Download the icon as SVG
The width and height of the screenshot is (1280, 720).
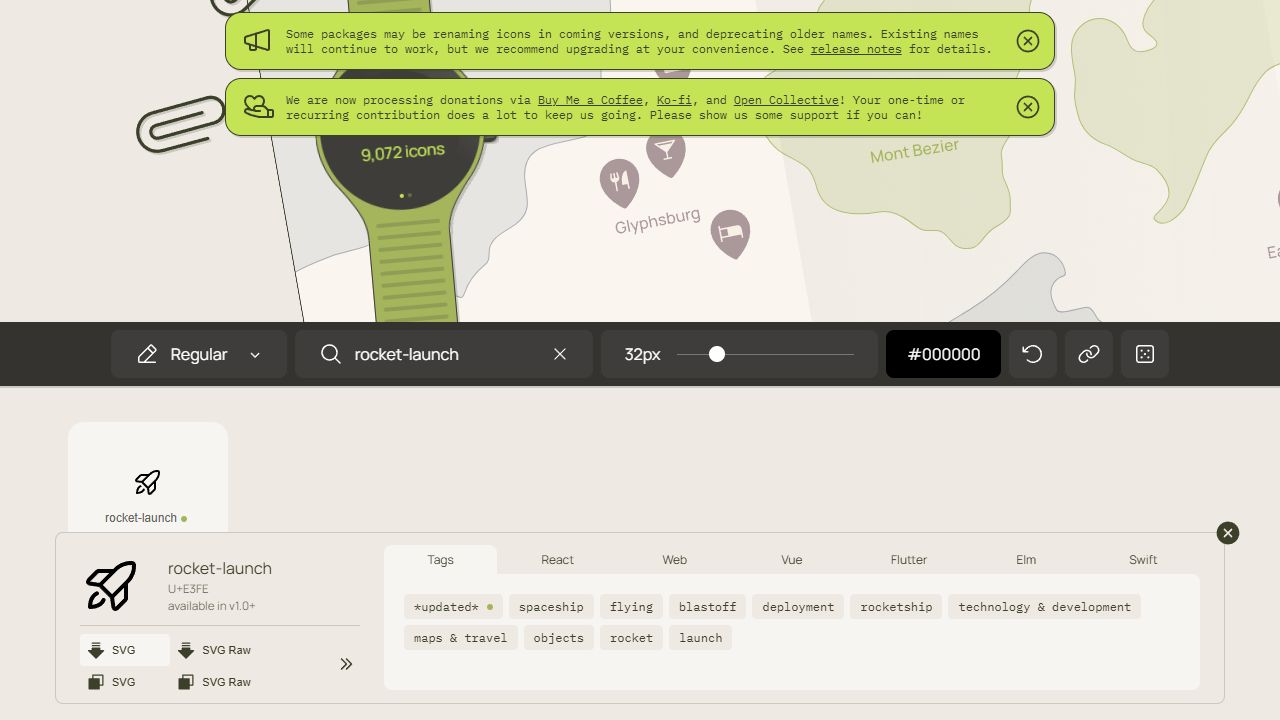coord(124,650)
